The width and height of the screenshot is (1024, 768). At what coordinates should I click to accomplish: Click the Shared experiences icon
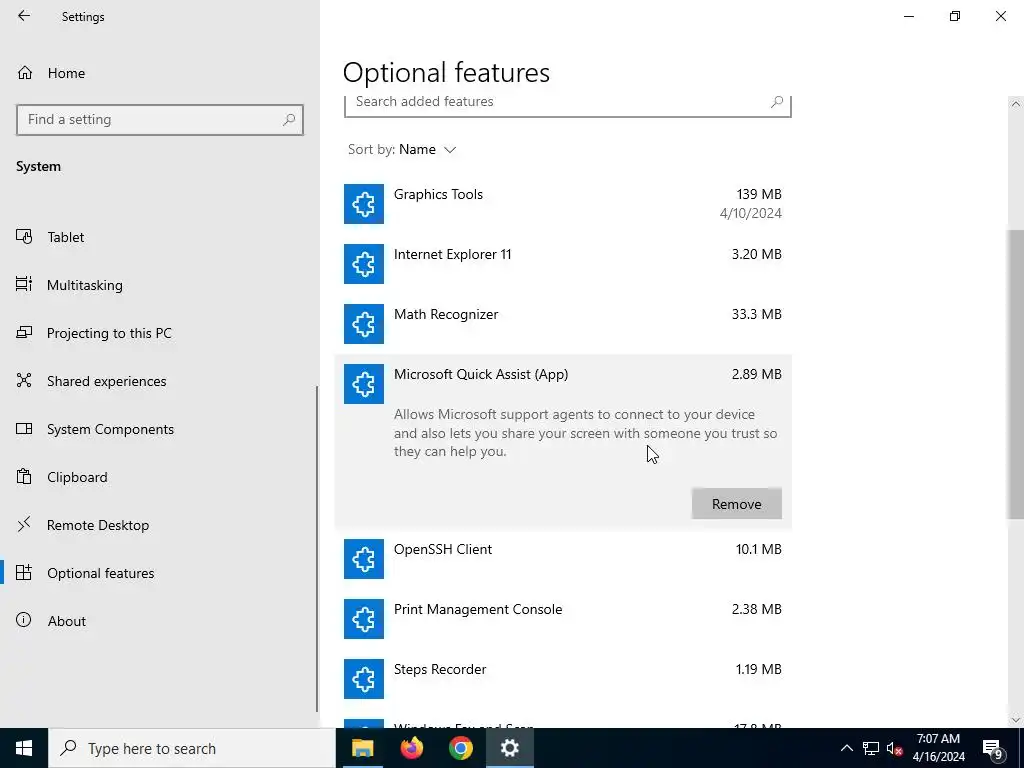(24, 380)
